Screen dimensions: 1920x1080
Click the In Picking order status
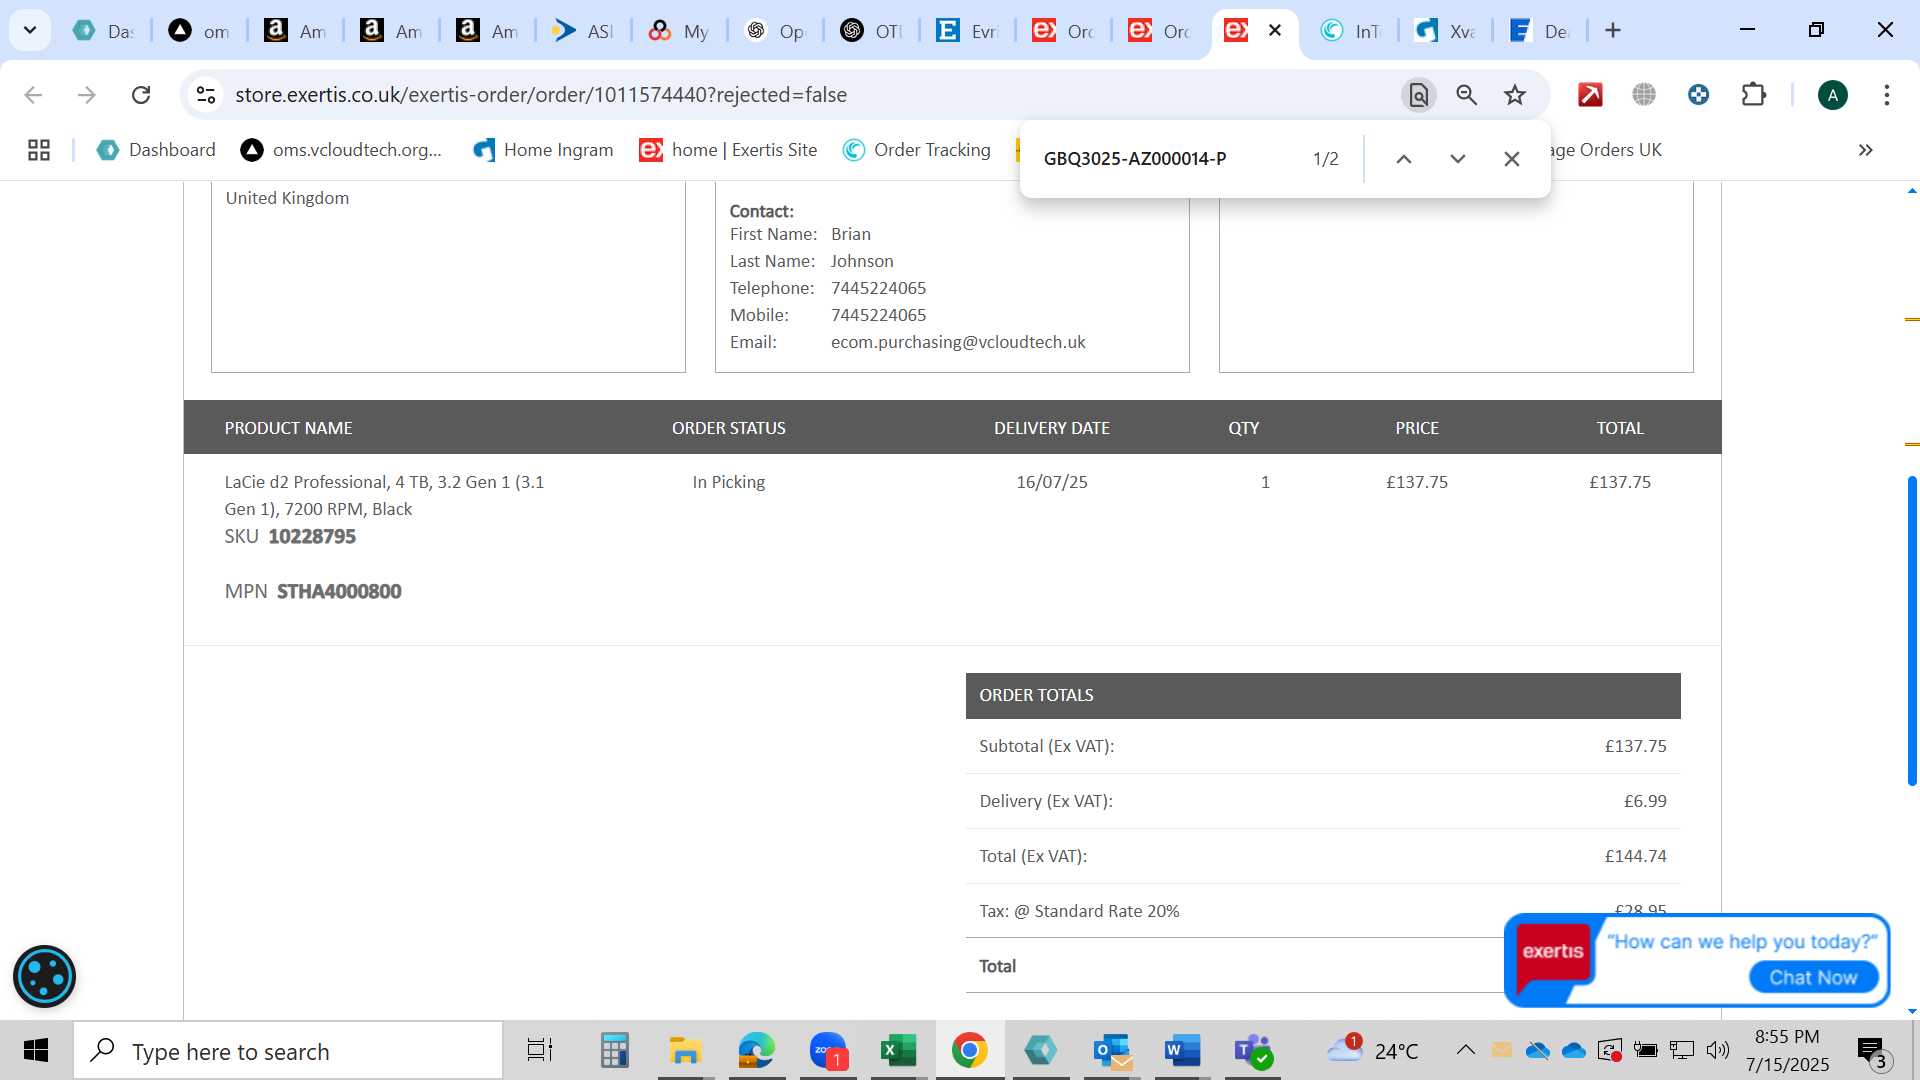point(729,482)
